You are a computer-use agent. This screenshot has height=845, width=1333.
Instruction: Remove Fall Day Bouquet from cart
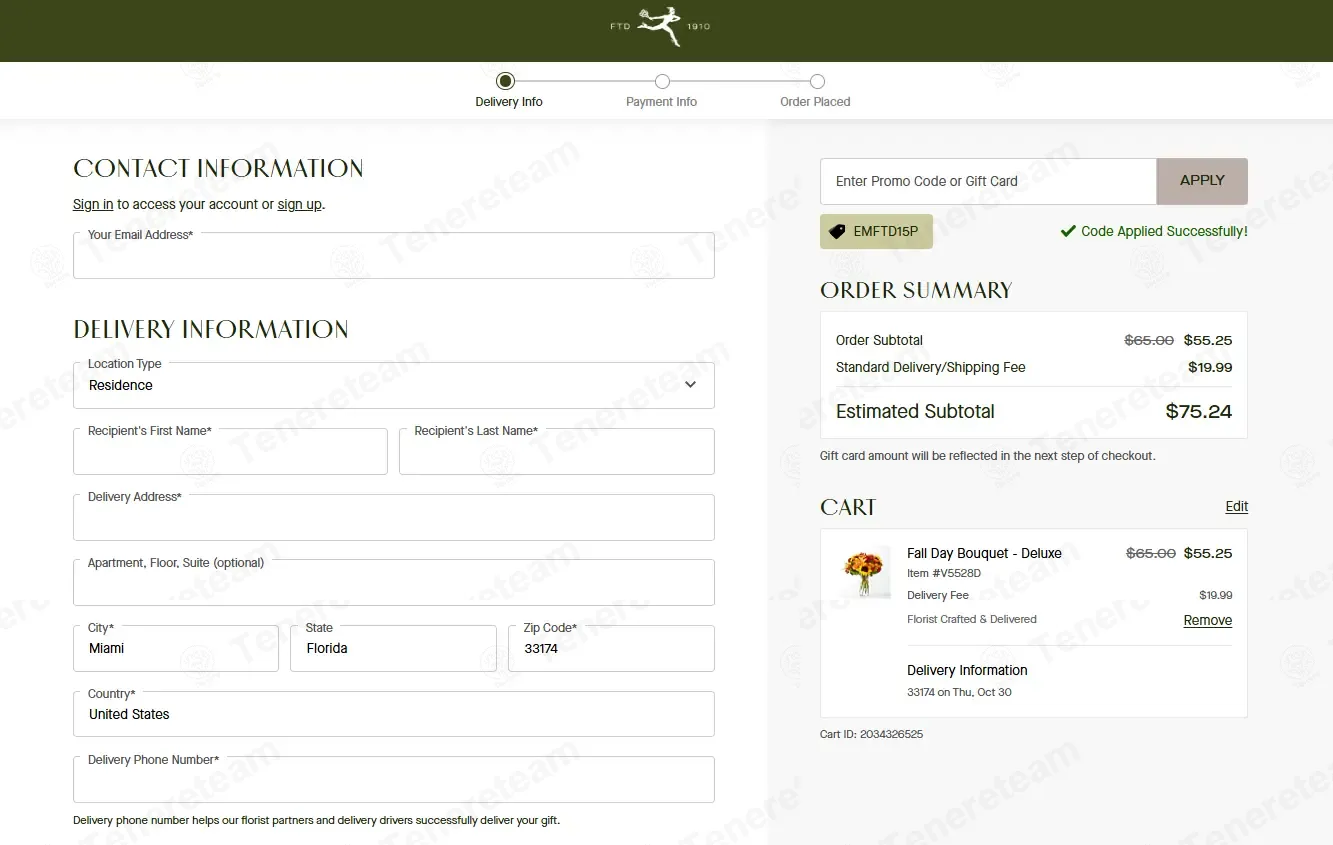(x=1207, y=620)
